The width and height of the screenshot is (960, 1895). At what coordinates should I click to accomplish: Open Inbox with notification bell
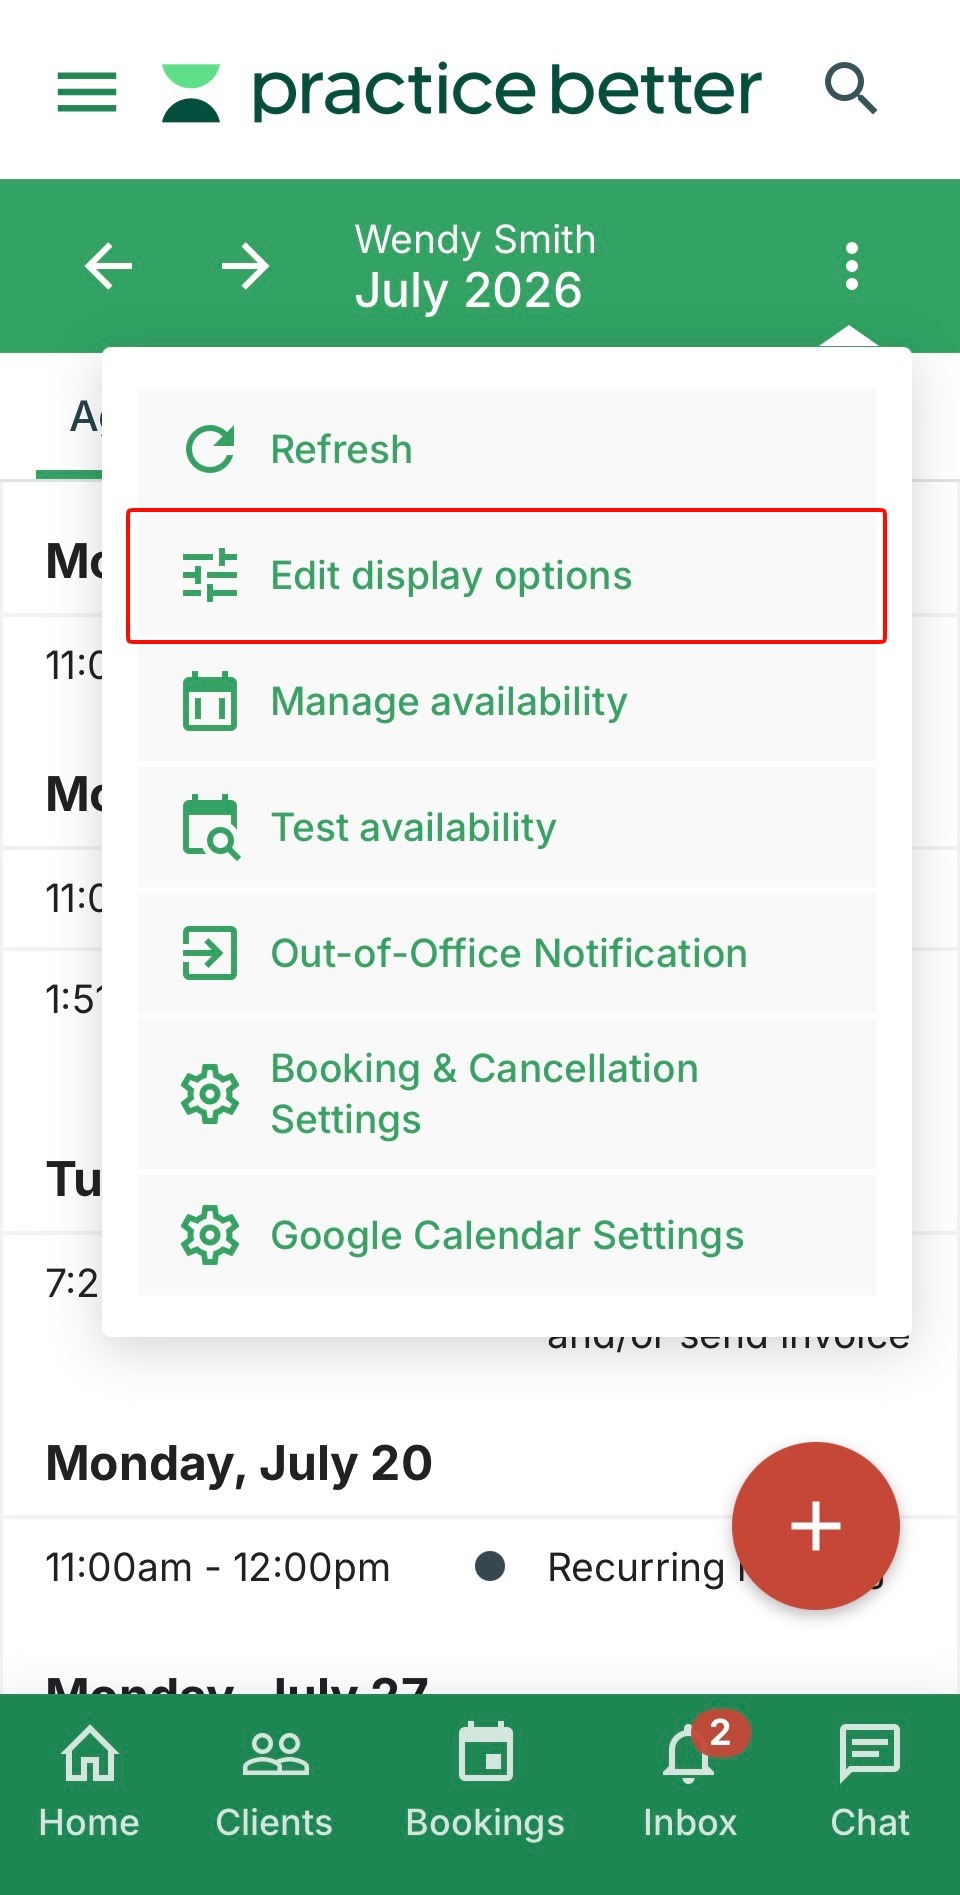(690, 1783)
